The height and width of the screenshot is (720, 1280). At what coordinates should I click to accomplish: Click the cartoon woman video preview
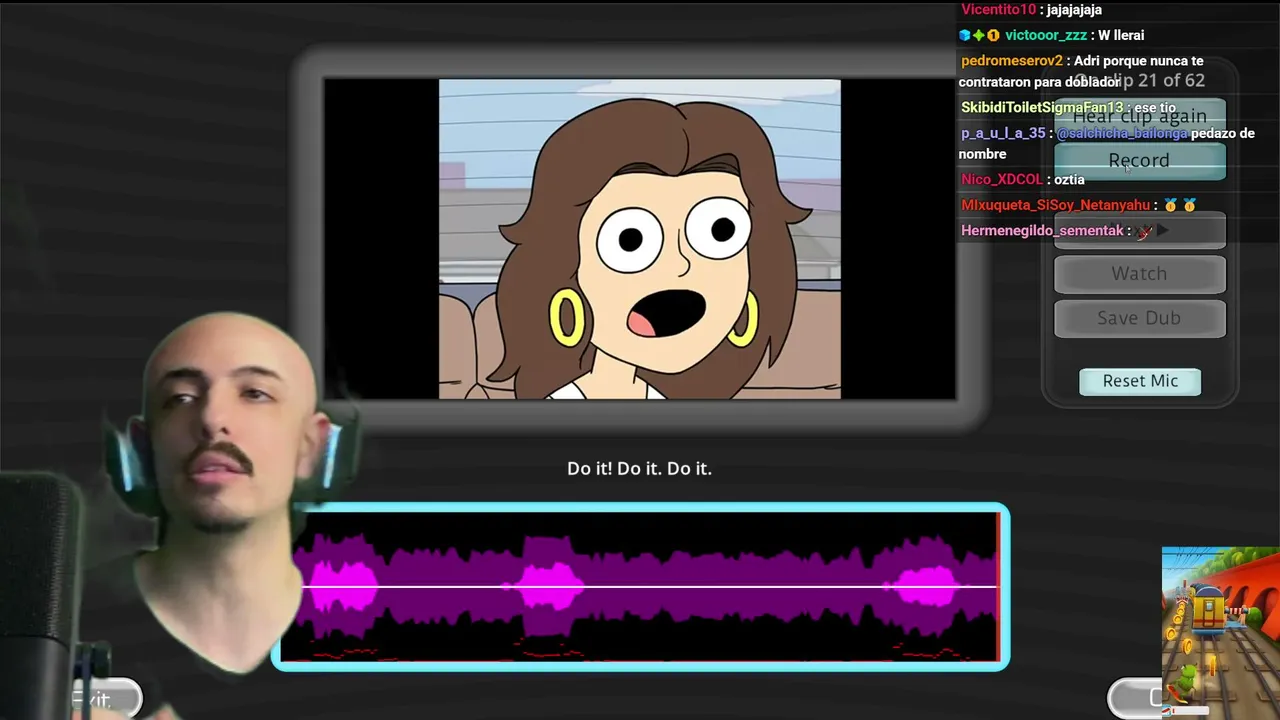(640, 239)
